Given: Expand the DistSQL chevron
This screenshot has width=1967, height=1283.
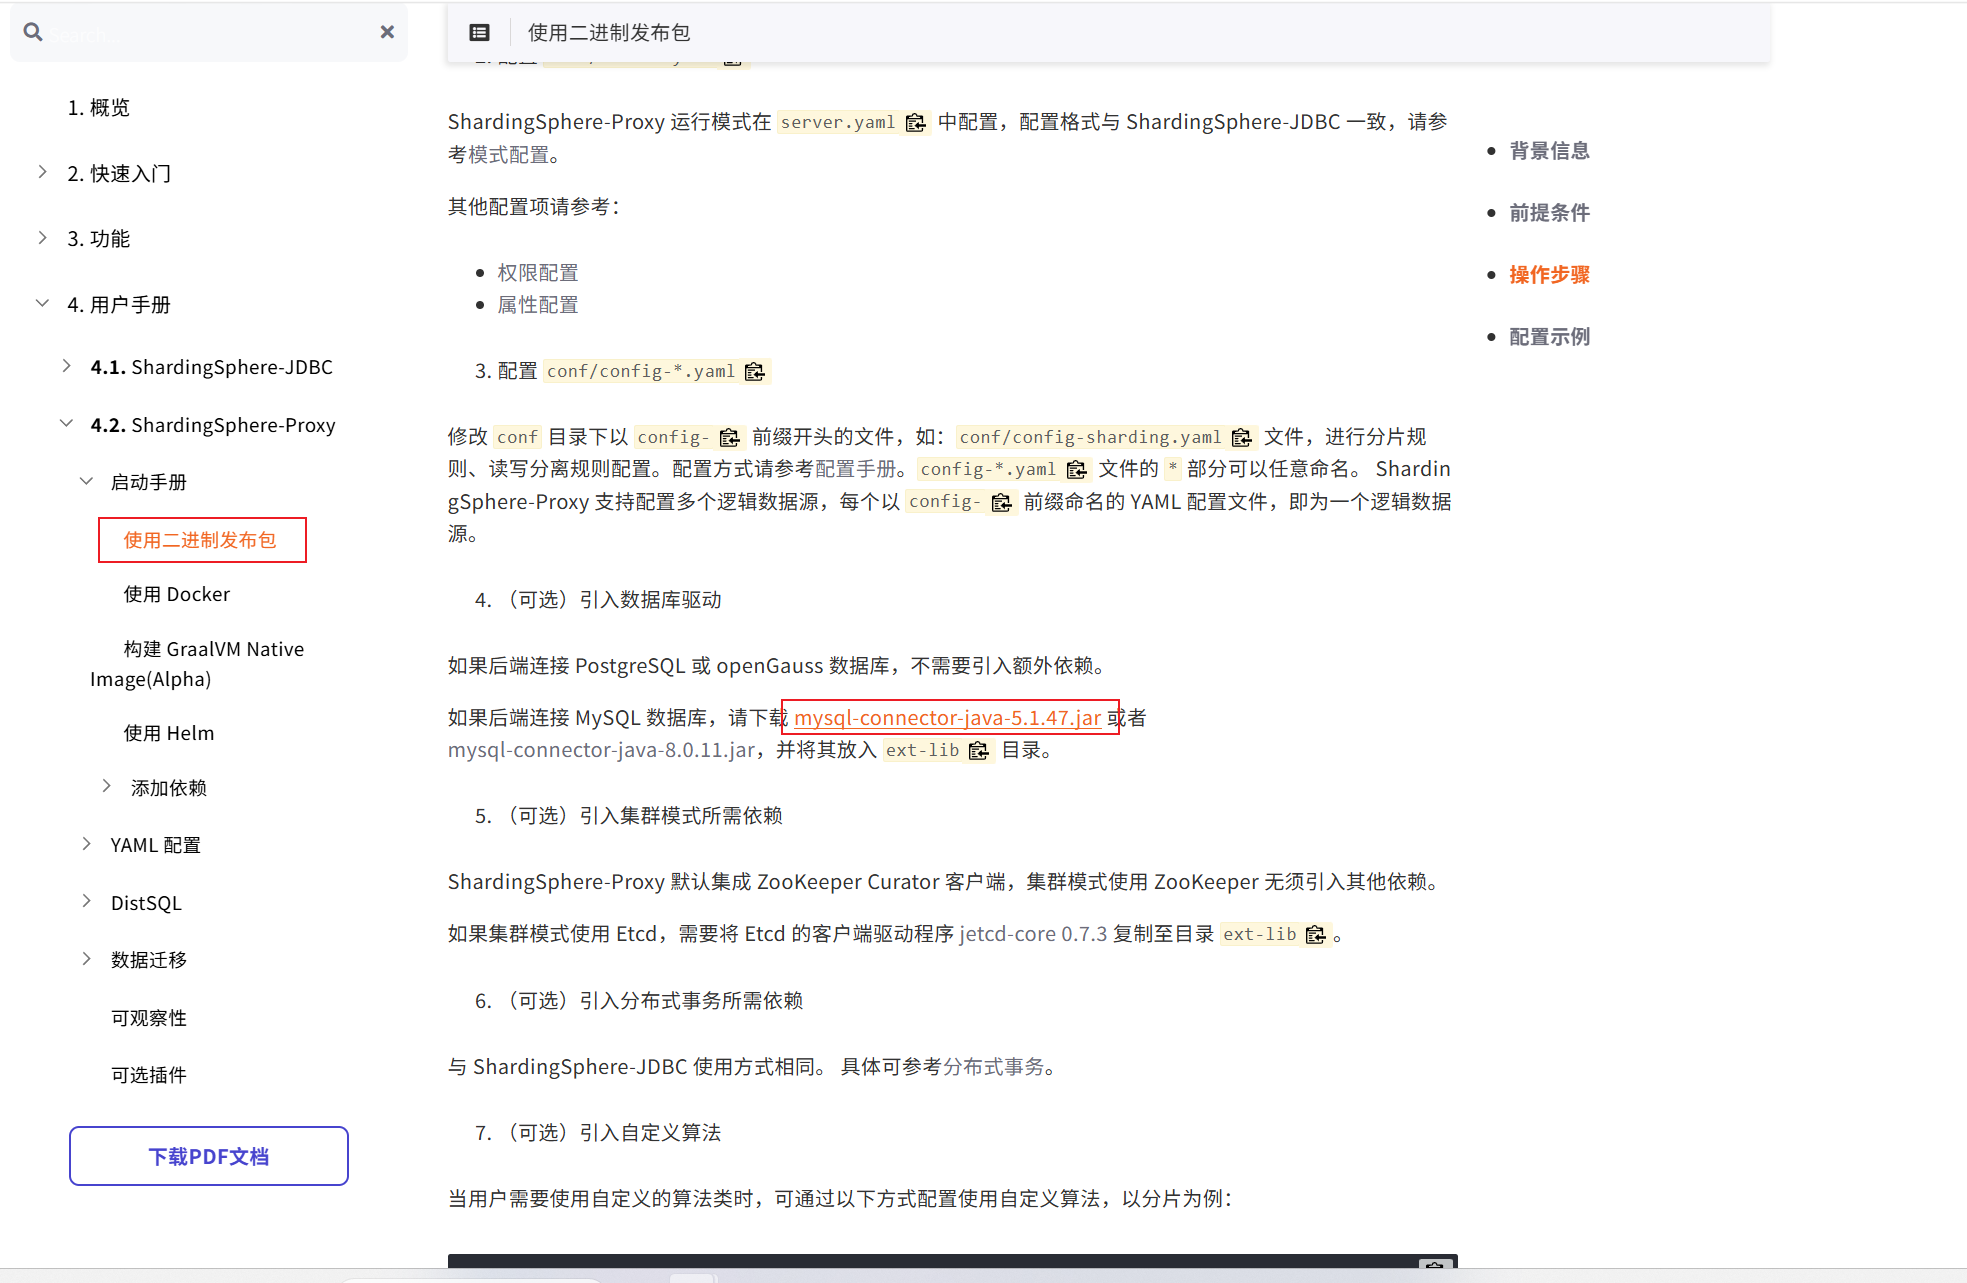Looking at the screenshot, I should [x=87, y=901].
